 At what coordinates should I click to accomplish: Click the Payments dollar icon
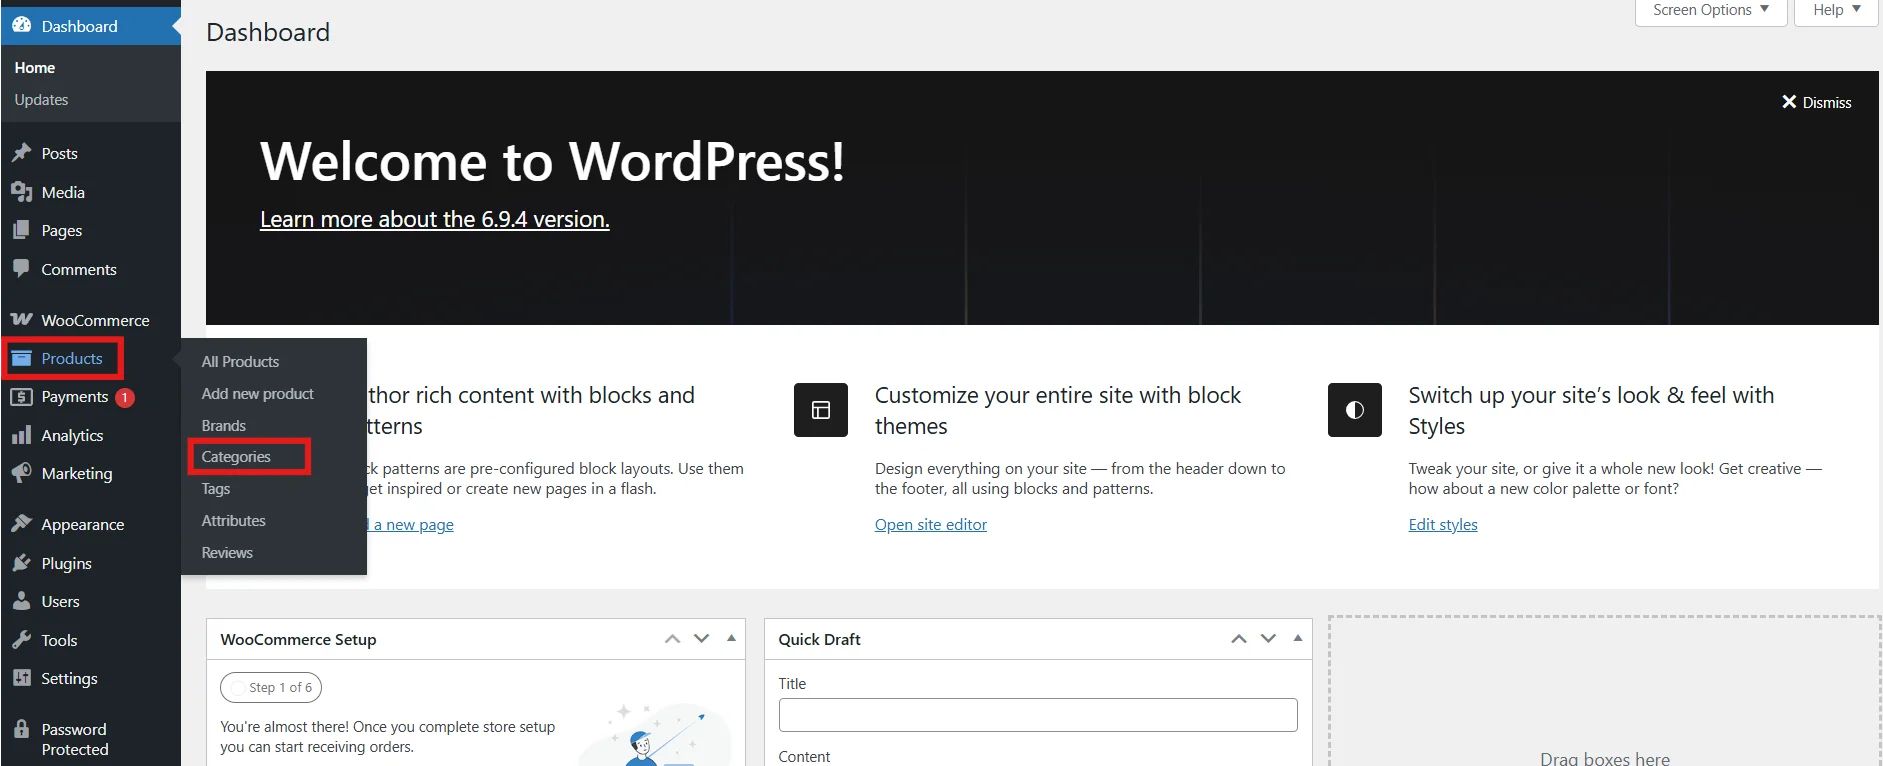21,397
